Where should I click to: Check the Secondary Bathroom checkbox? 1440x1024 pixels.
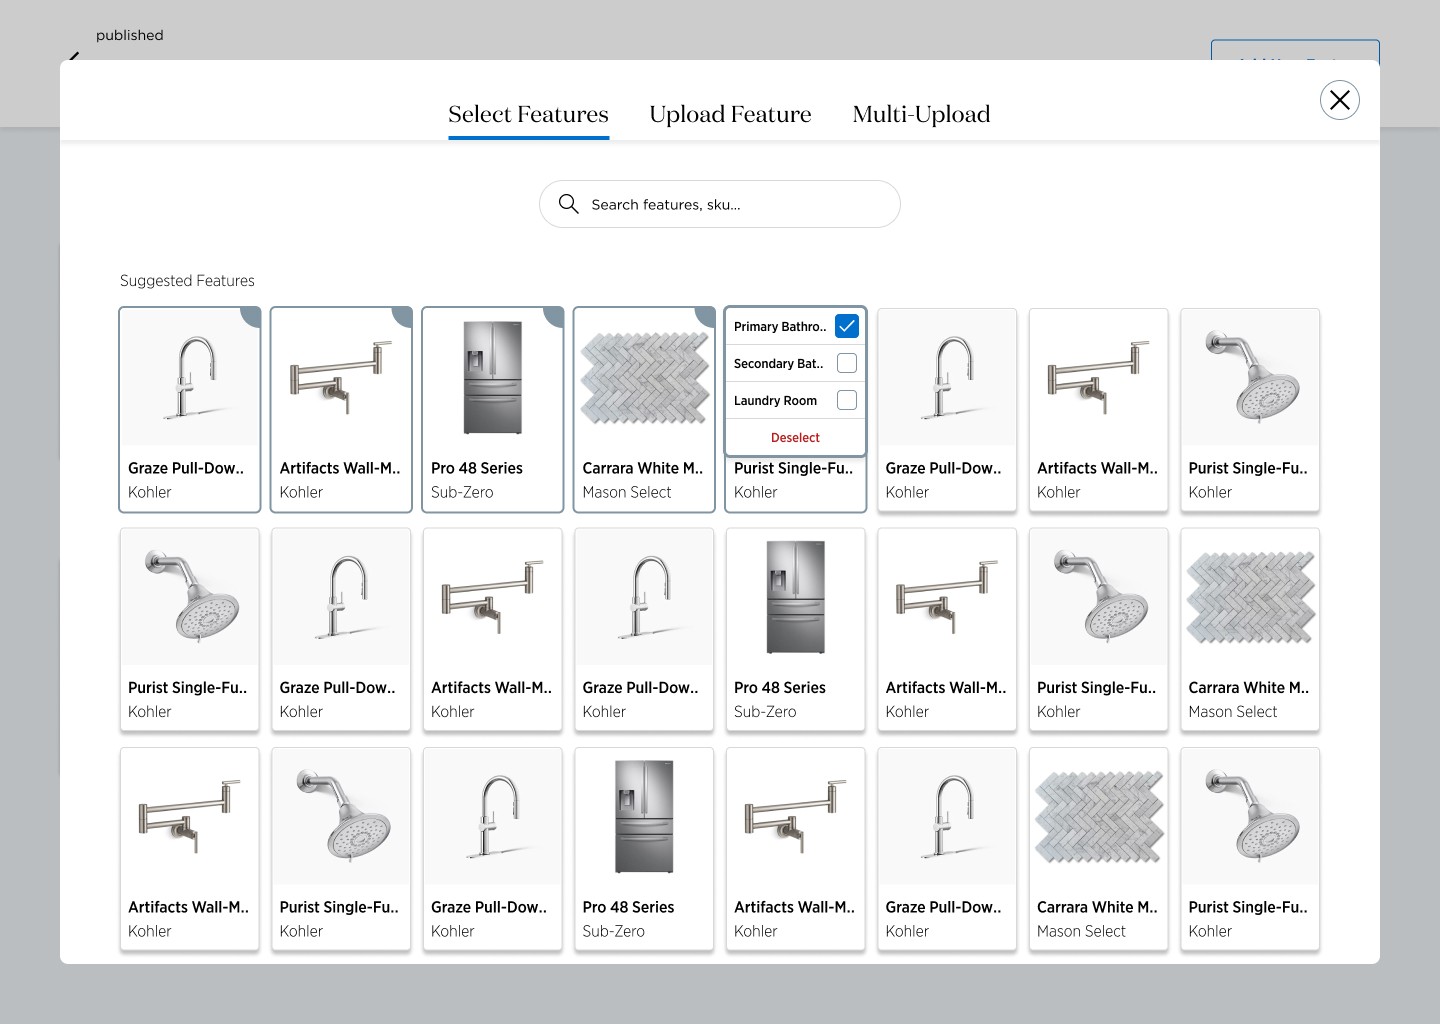pyautogui.click(x=846, y=363)
